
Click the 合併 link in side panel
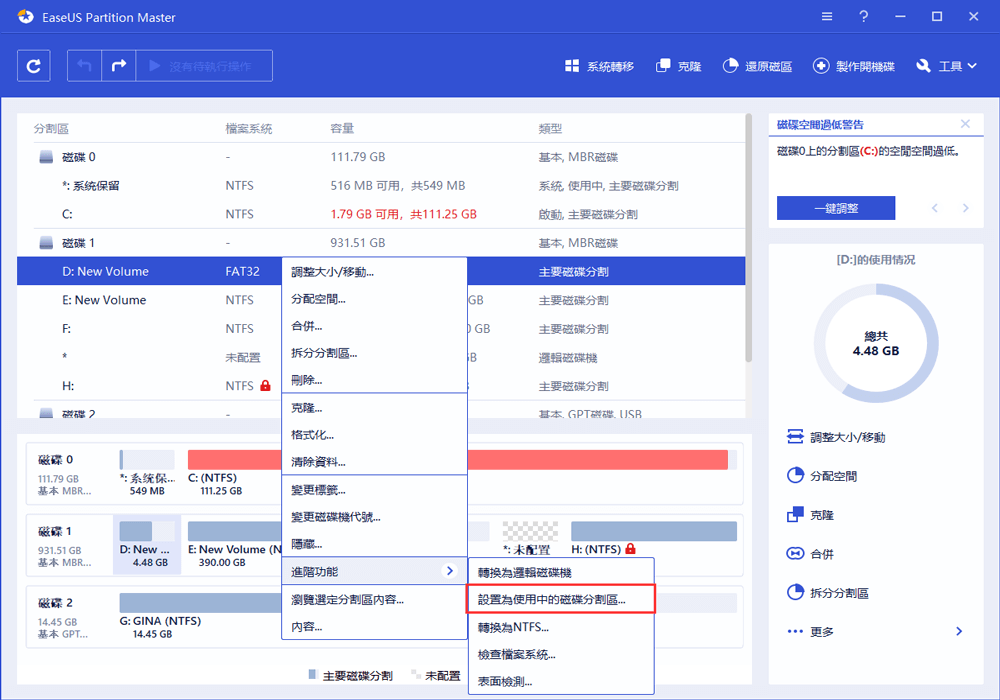click(821, 554)
